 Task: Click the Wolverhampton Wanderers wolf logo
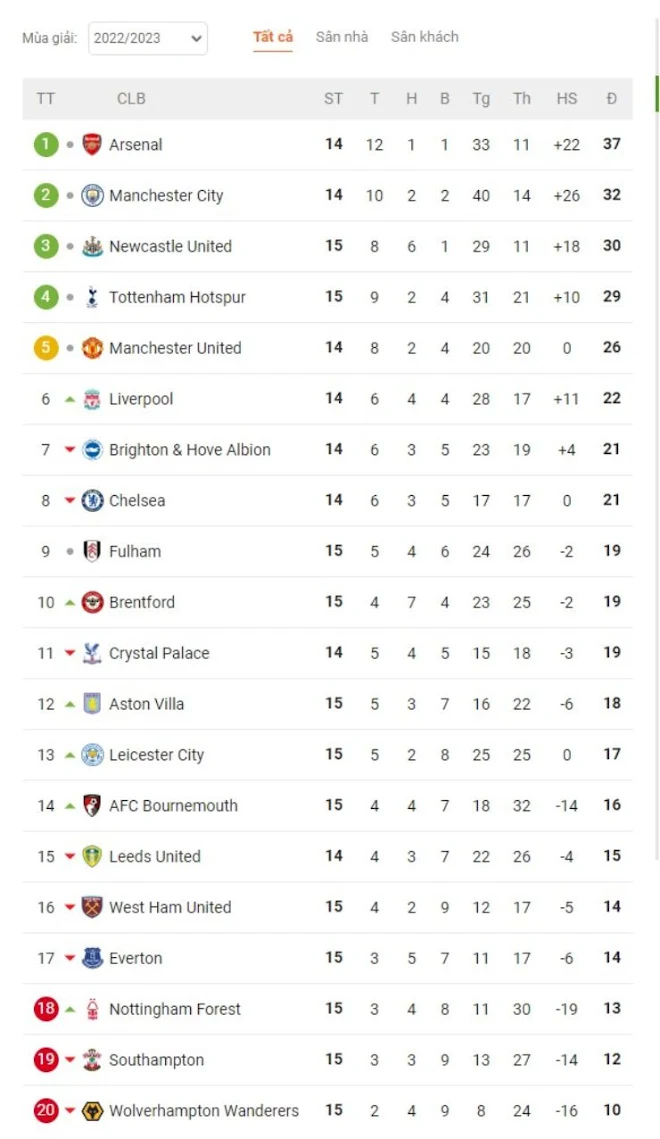coord(92,1111)
